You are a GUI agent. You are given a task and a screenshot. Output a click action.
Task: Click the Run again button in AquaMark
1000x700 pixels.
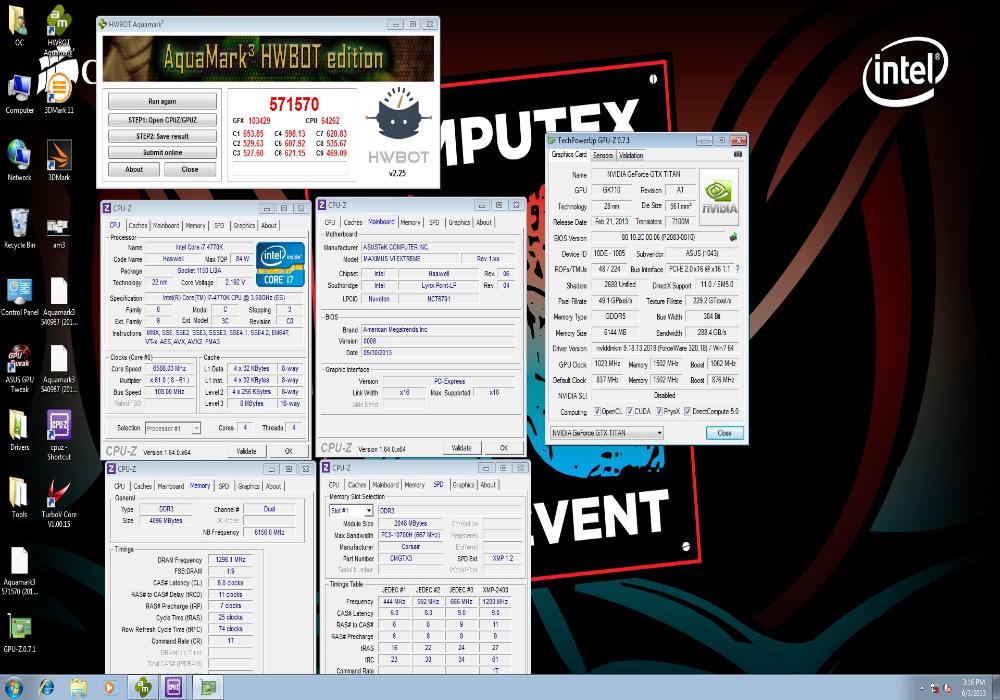point(162,101)
